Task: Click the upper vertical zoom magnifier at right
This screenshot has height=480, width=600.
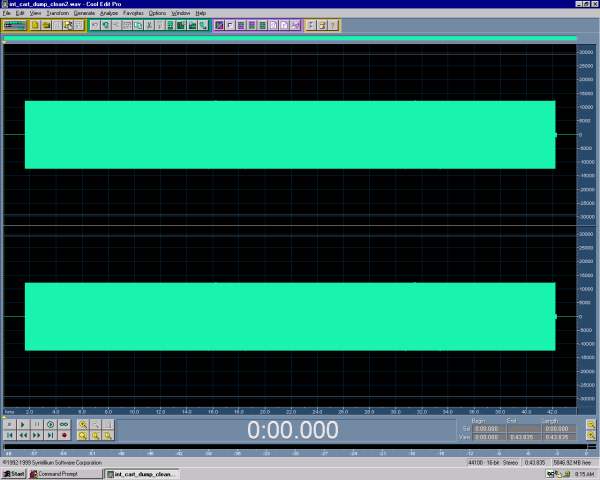Action: [x=591, y=424]
